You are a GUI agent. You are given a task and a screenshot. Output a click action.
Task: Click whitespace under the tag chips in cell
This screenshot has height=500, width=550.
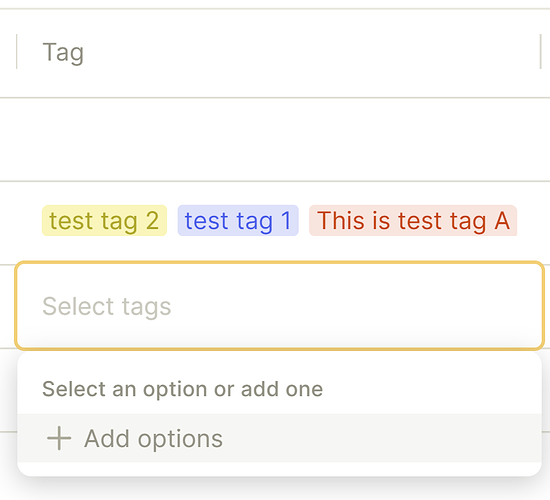275,249
